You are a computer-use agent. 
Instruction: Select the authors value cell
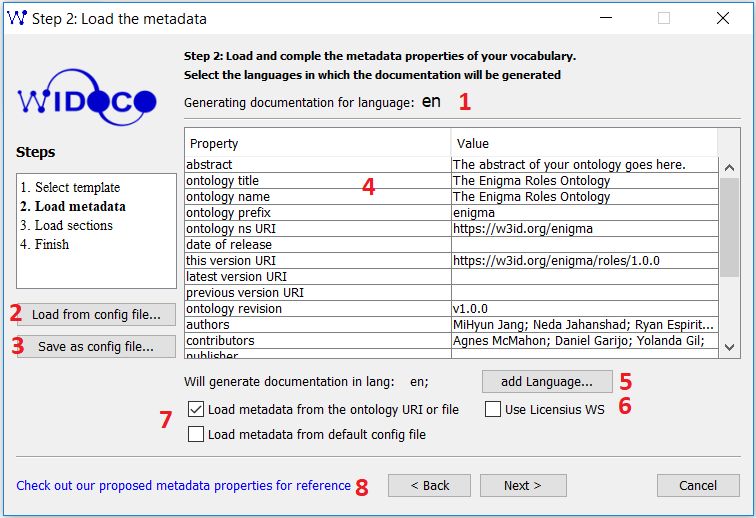[584, 324]
